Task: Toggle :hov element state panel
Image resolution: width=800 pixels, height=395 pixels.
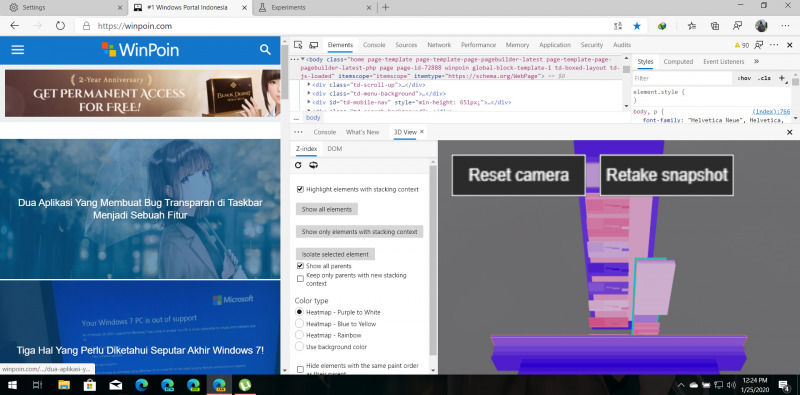Action: [744, 79]
